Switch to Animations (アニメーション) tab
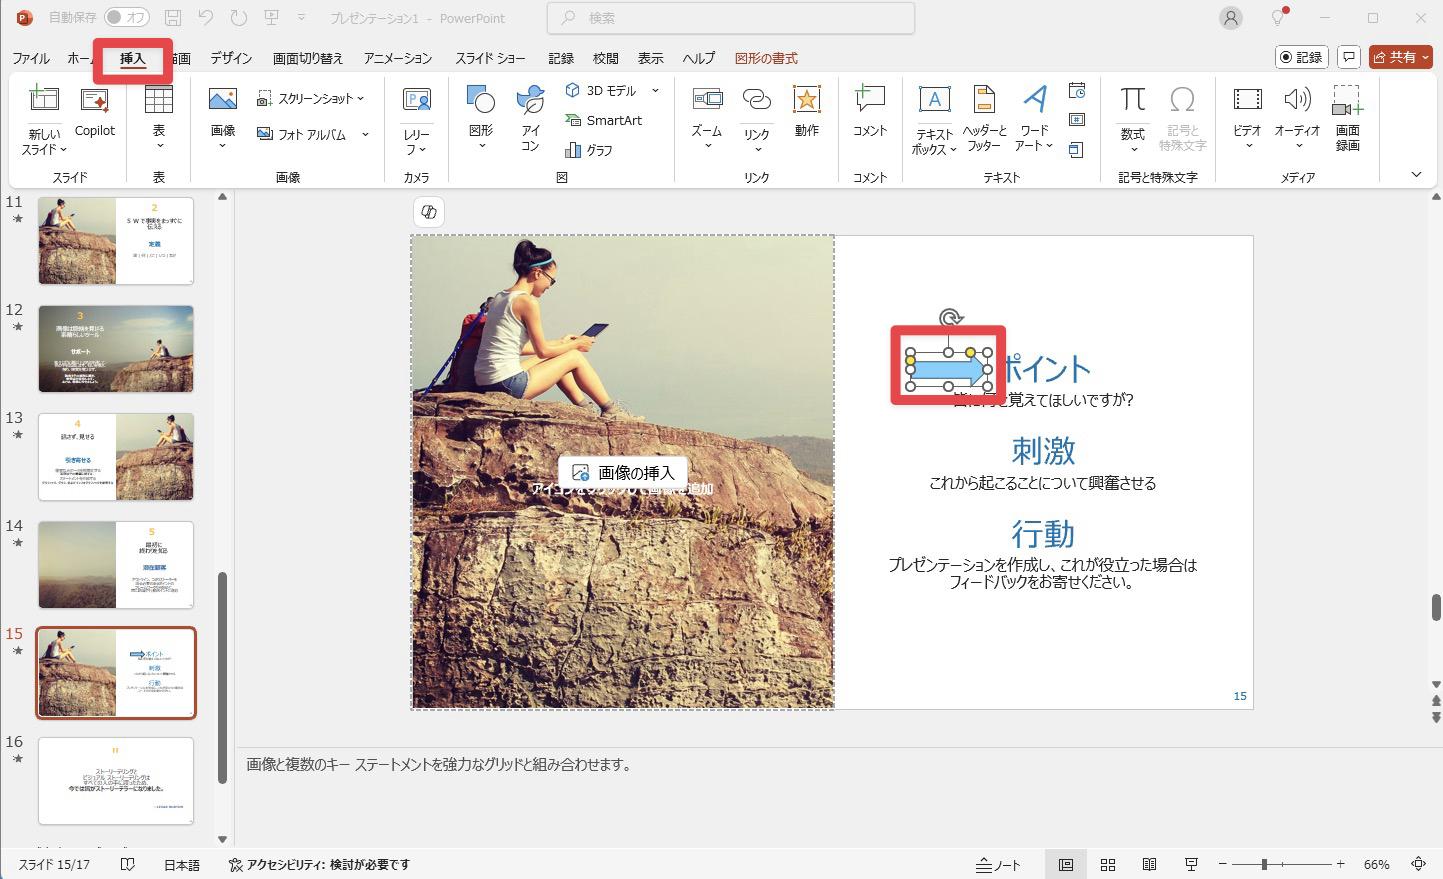 tap(398, 58)
